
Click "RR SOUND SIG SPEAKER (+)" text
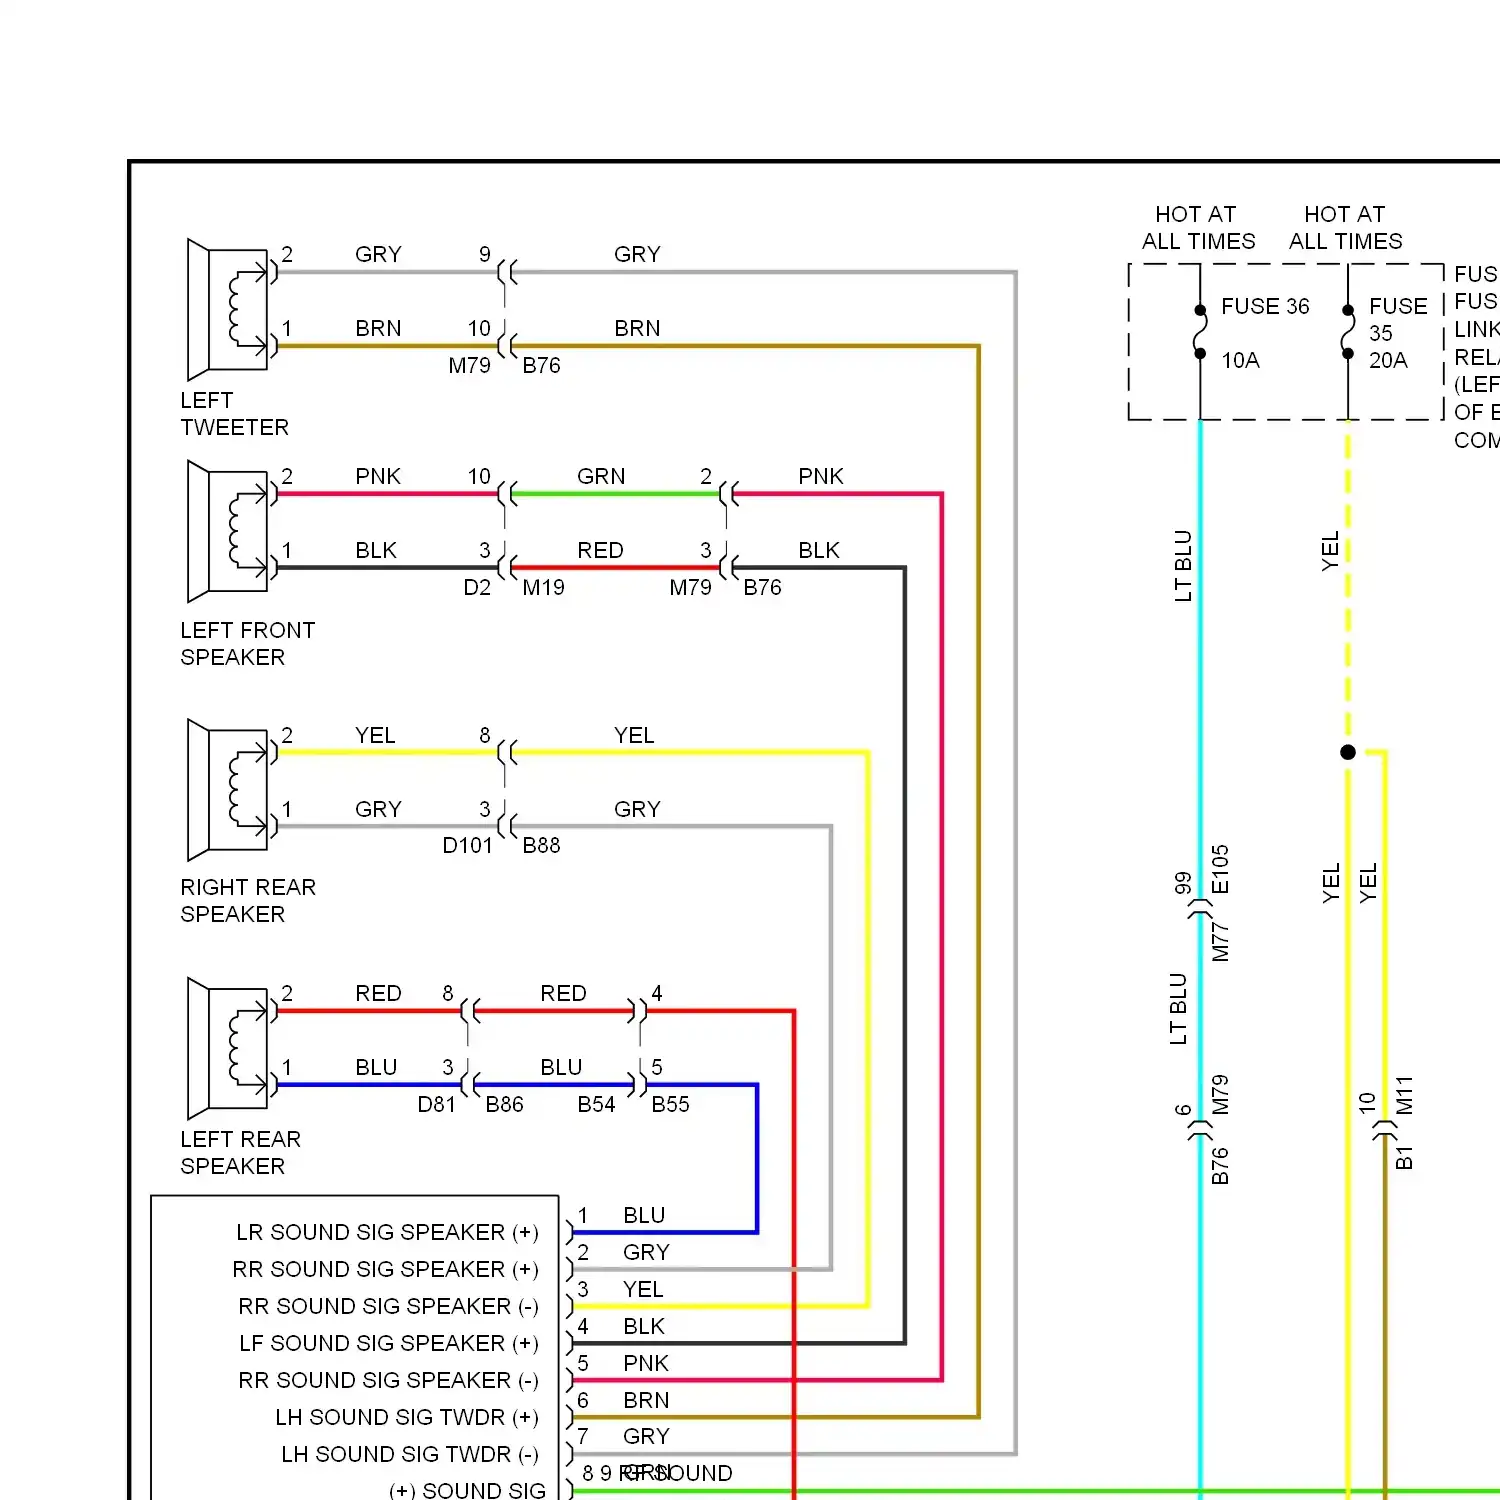click(385, 1270)
